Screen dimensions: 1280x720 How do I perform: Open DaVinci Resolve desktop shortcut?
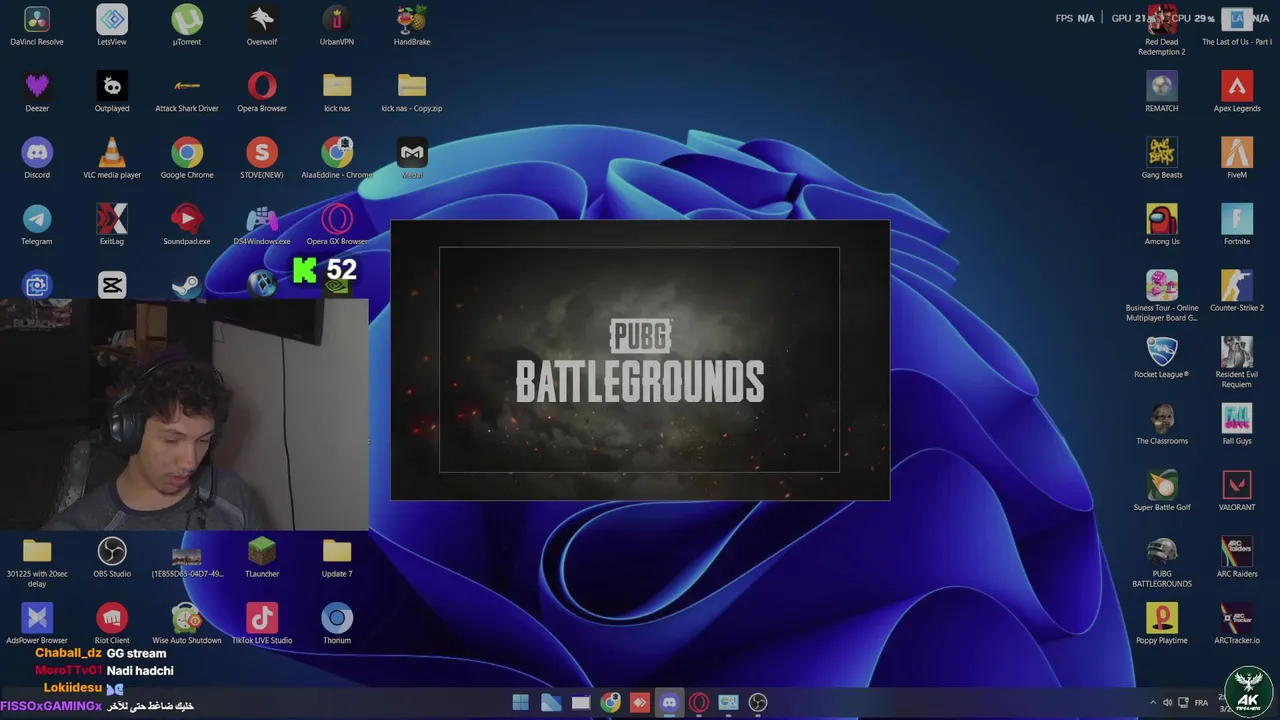(37, 26)
